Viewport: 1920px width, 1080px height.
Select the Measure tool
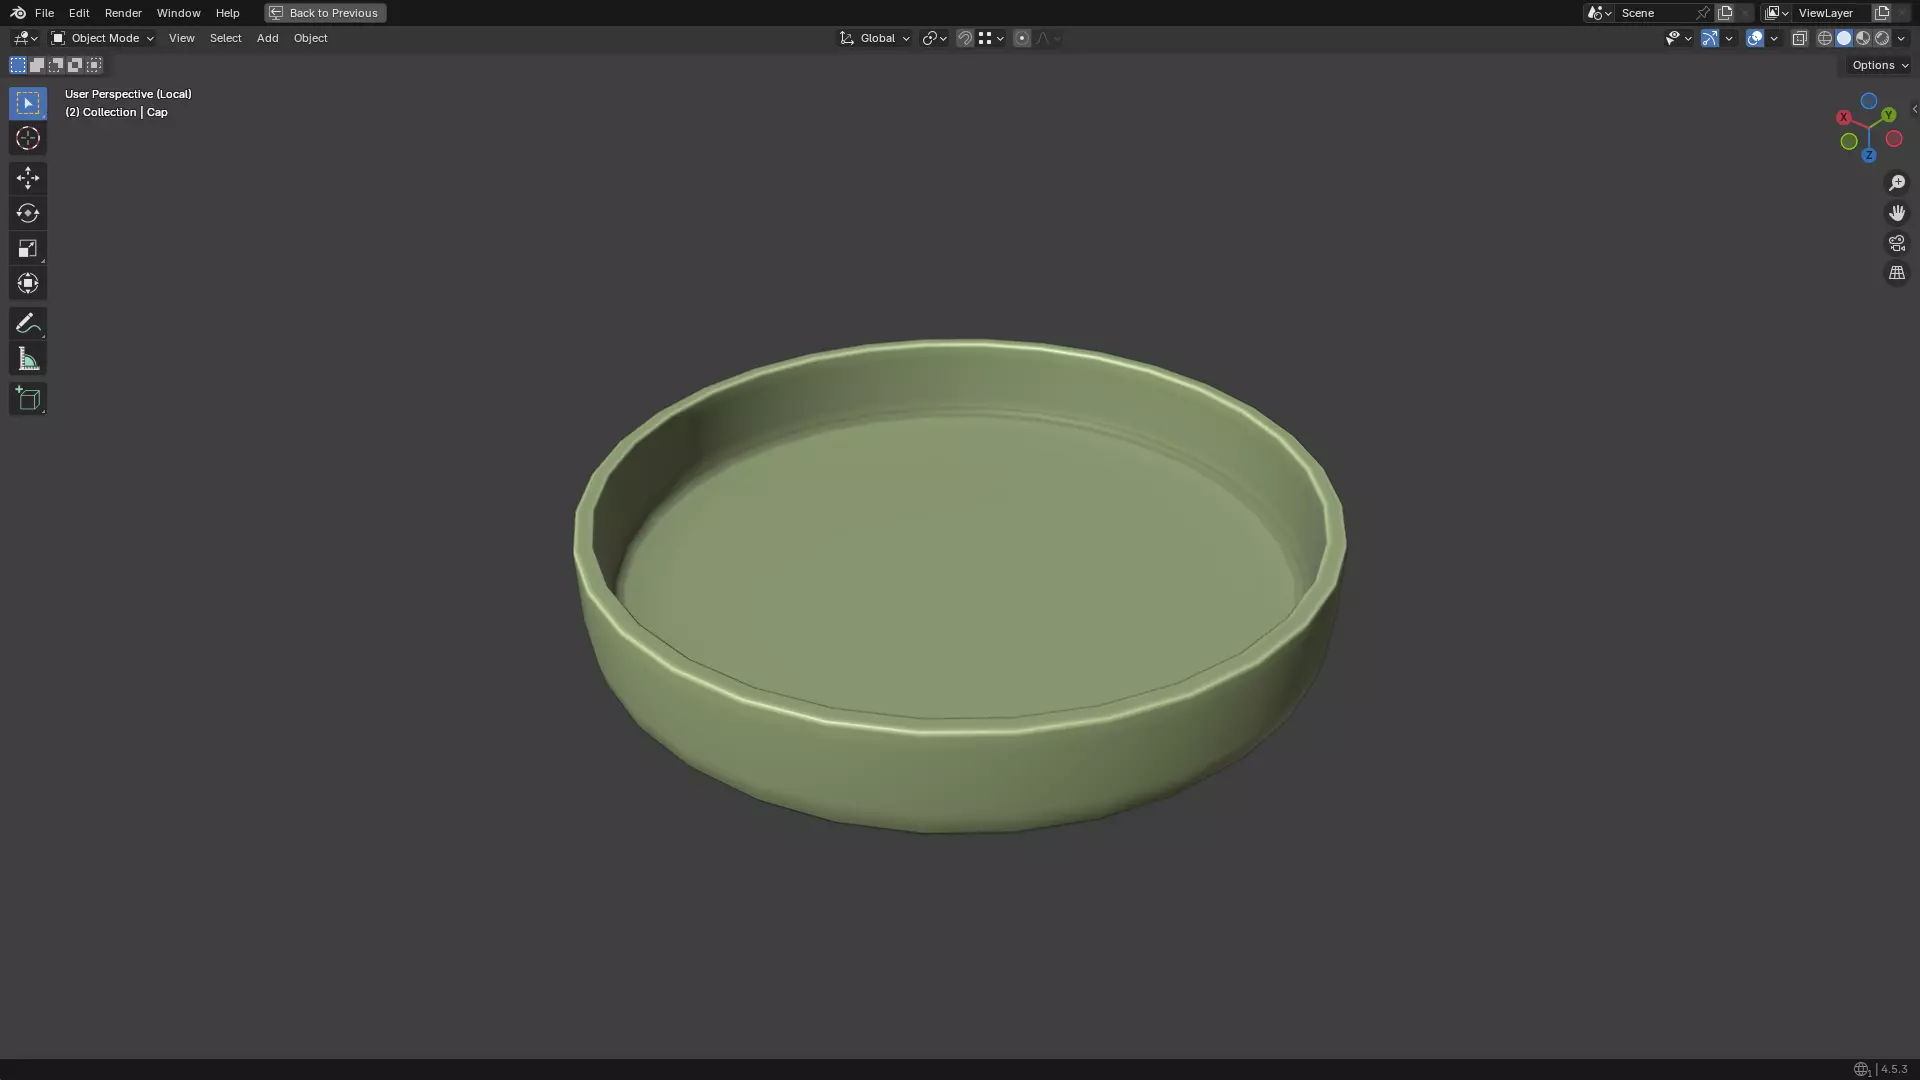[27, 359]
